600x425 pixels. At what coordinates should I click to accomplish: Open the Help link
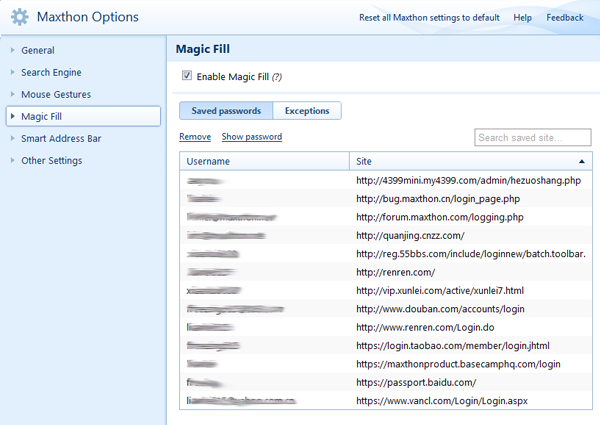point(522,18)
